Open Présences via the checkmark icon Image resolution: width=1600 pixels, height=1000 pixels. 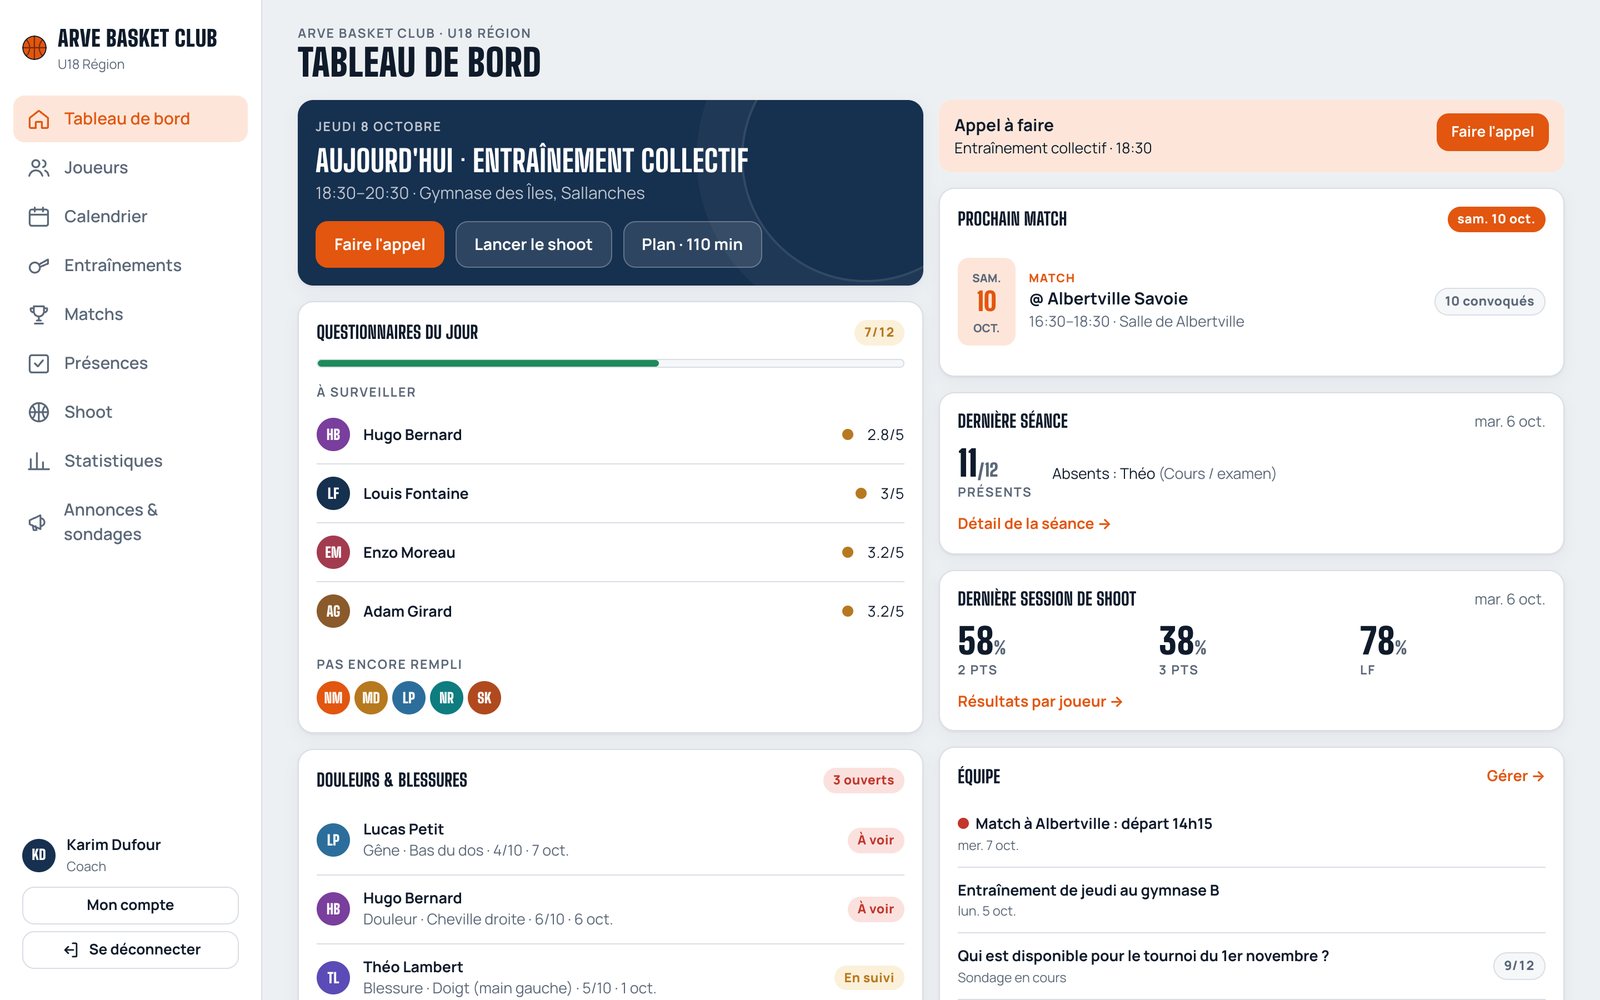click(x=39, y=364)
